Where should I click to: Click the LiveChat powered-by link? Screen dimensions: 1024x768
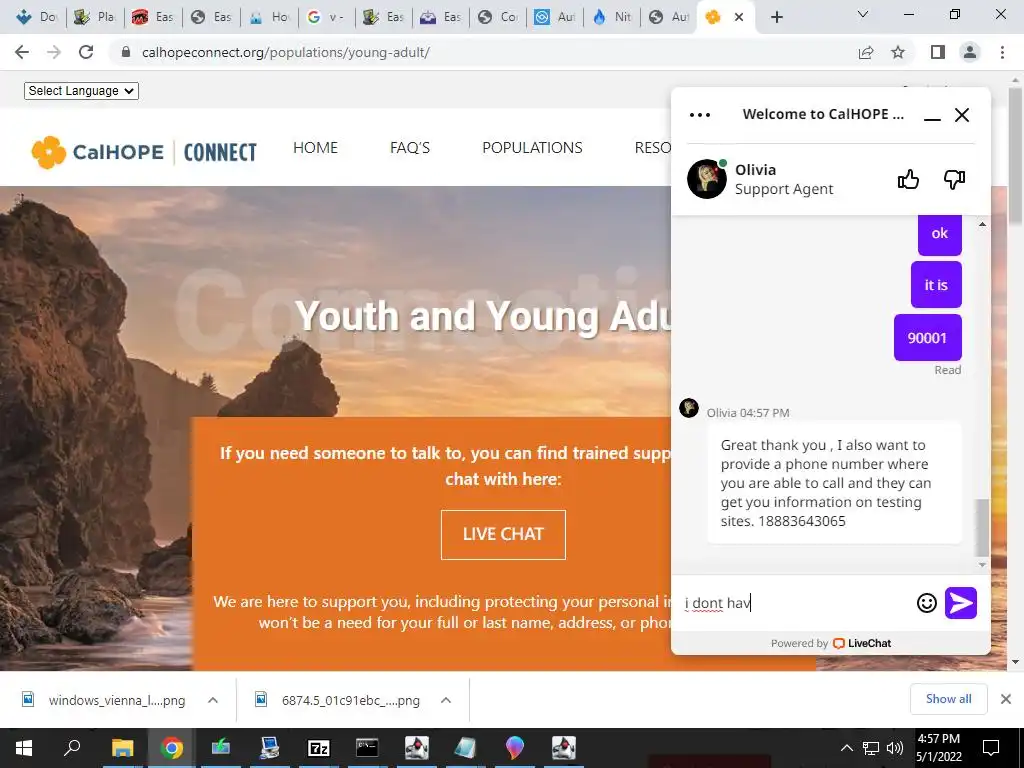pyautogui.click(x=862, y=643)
